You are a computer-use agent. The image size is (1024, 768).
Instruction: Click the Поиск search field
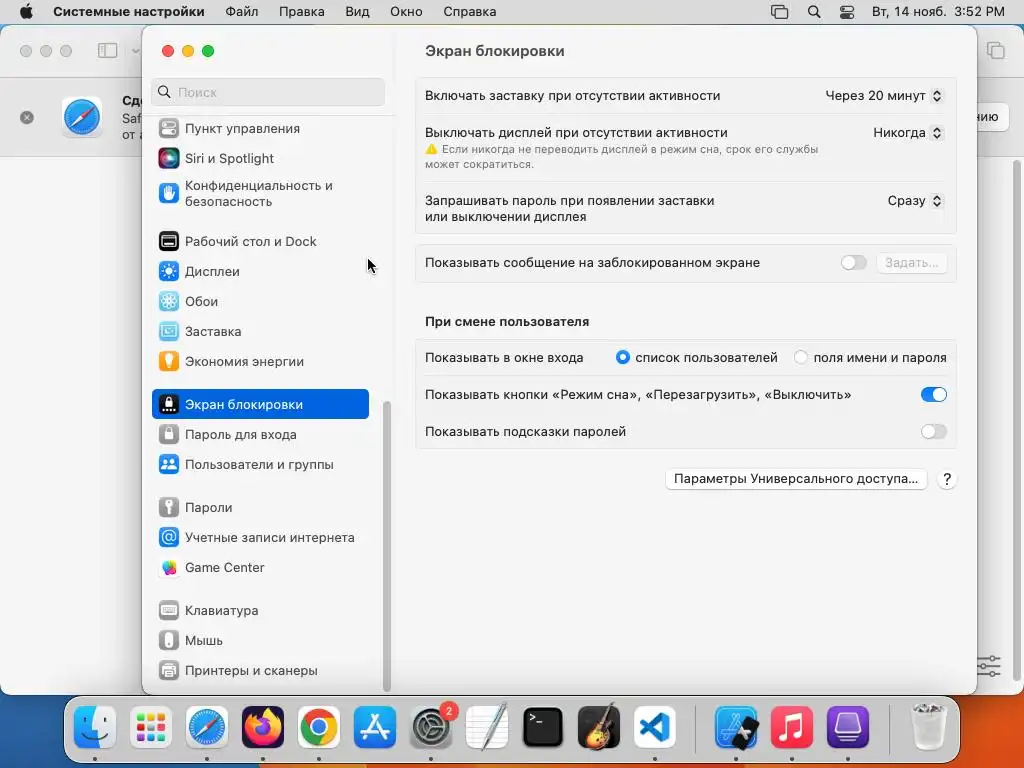pos(268,92)
